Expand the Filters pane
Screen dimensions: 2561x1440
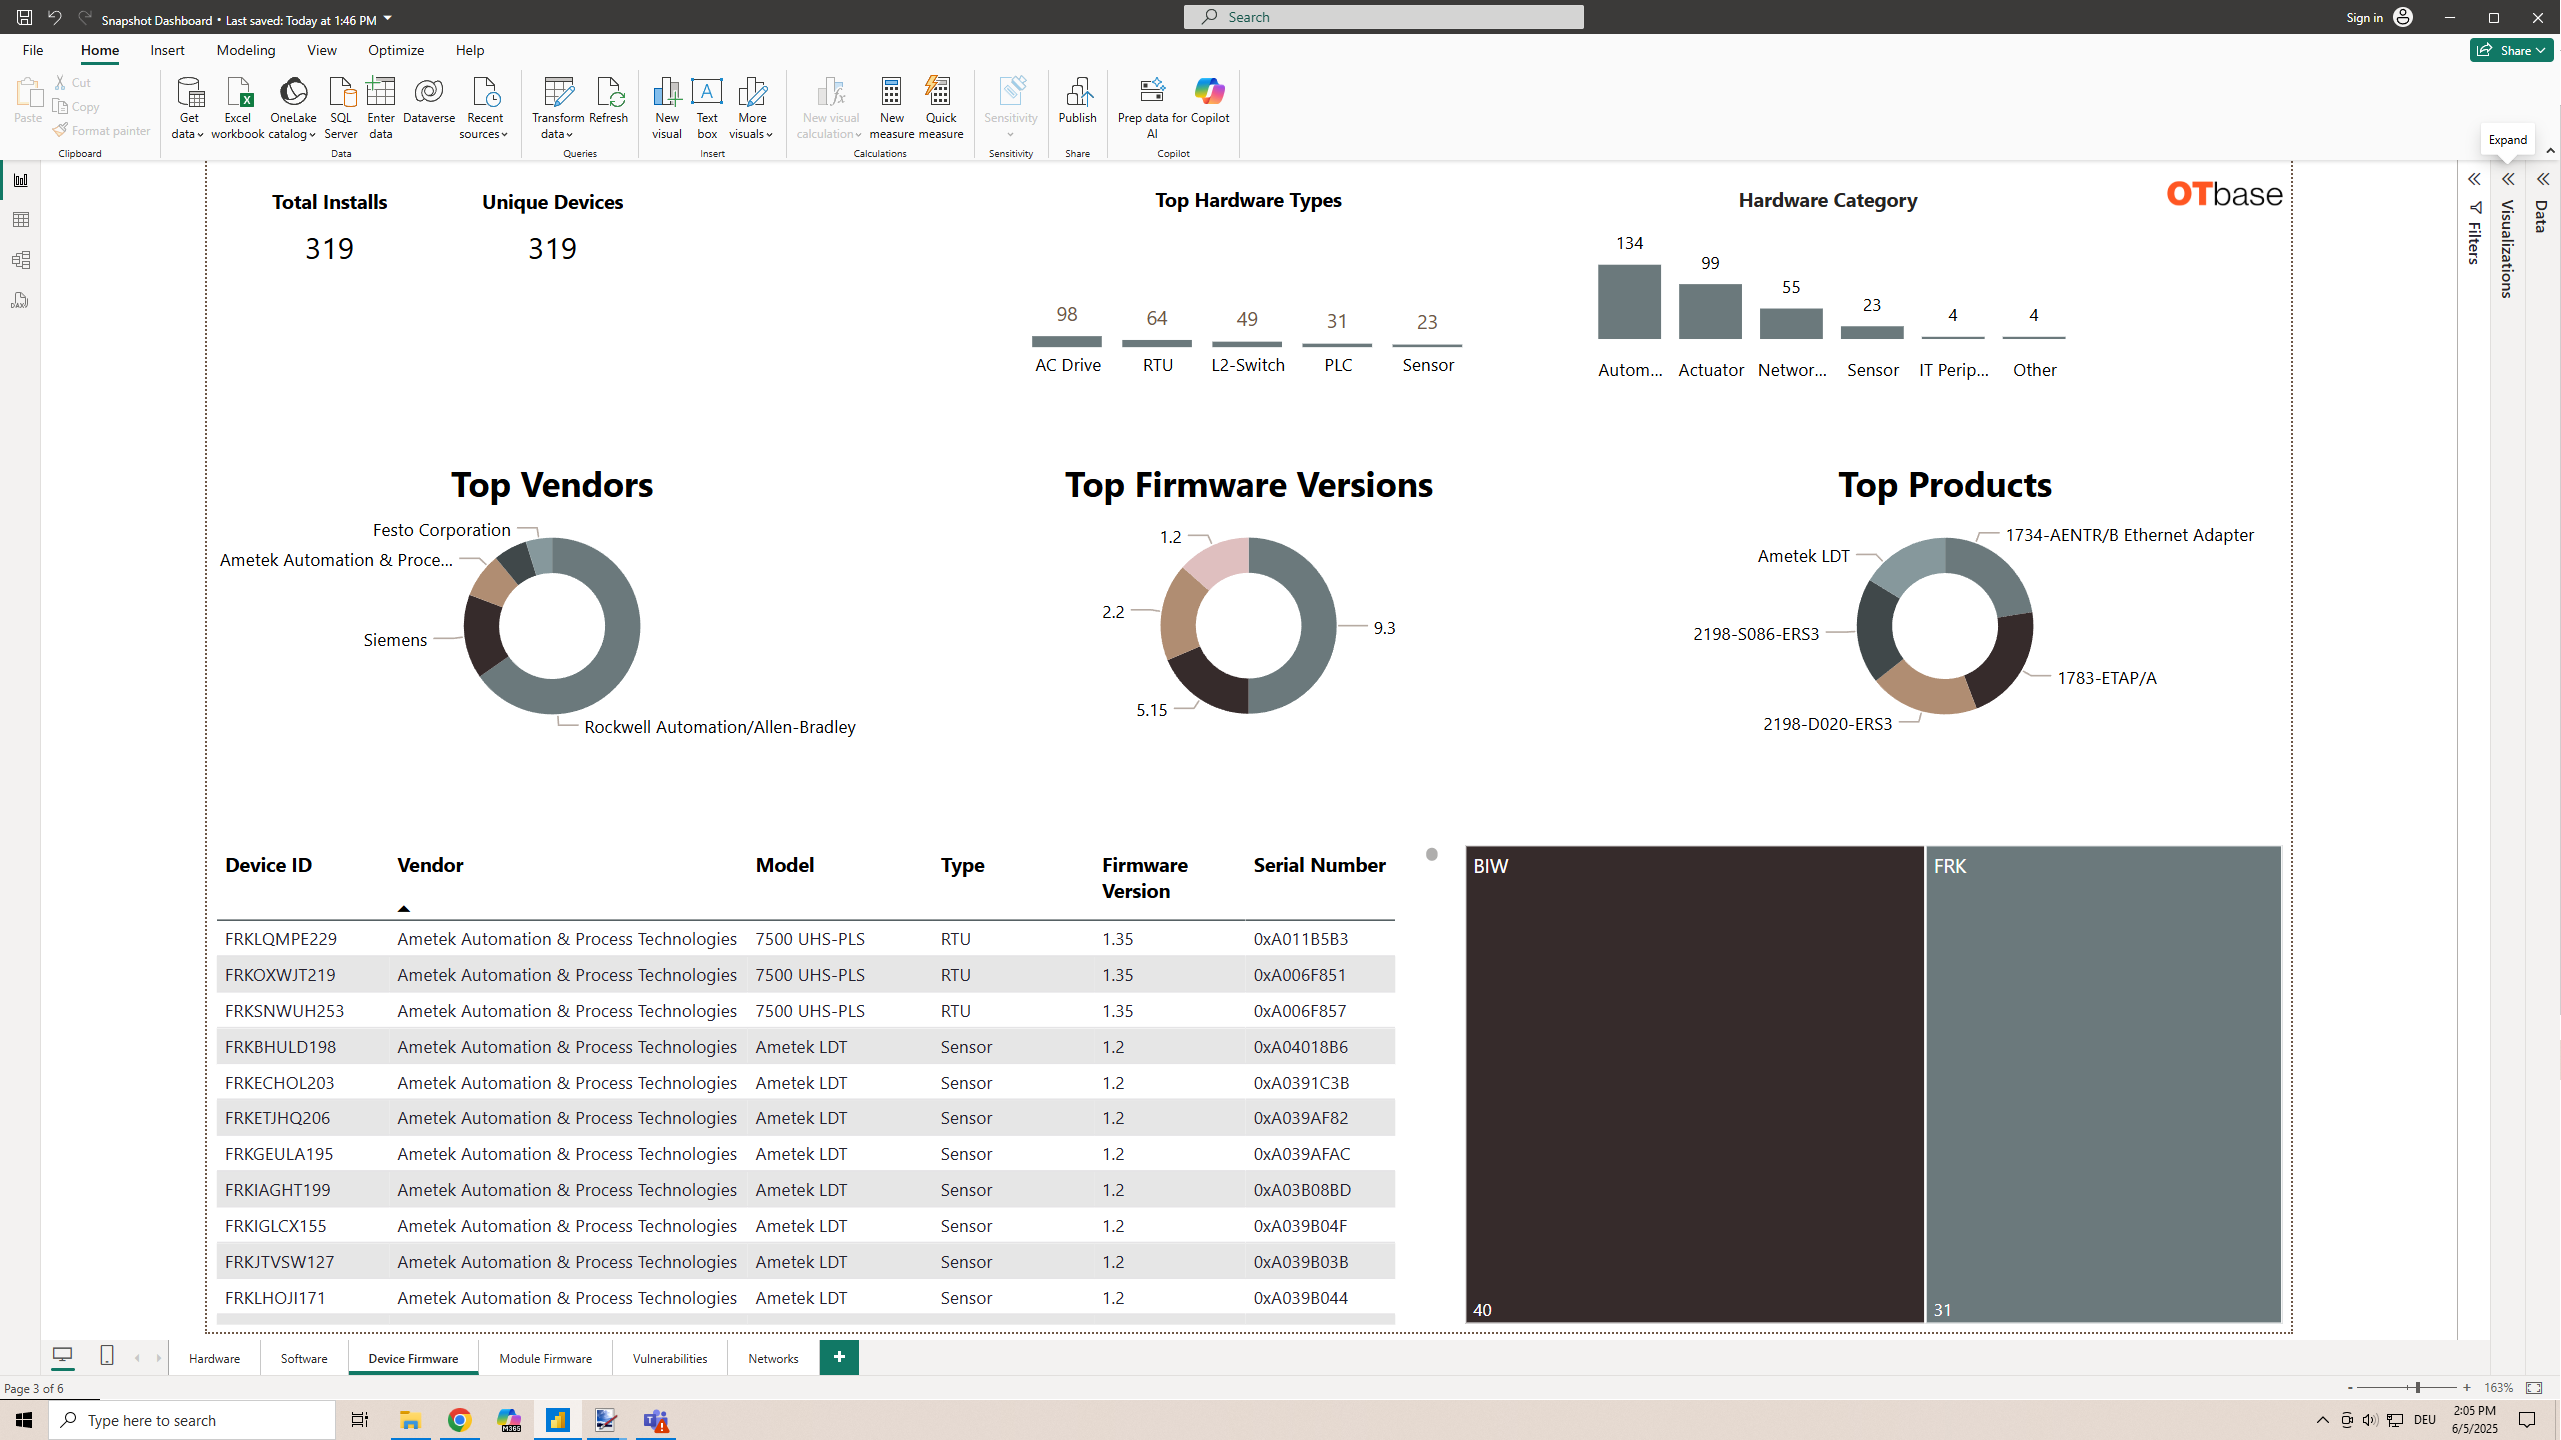[x=2474, y=180]
